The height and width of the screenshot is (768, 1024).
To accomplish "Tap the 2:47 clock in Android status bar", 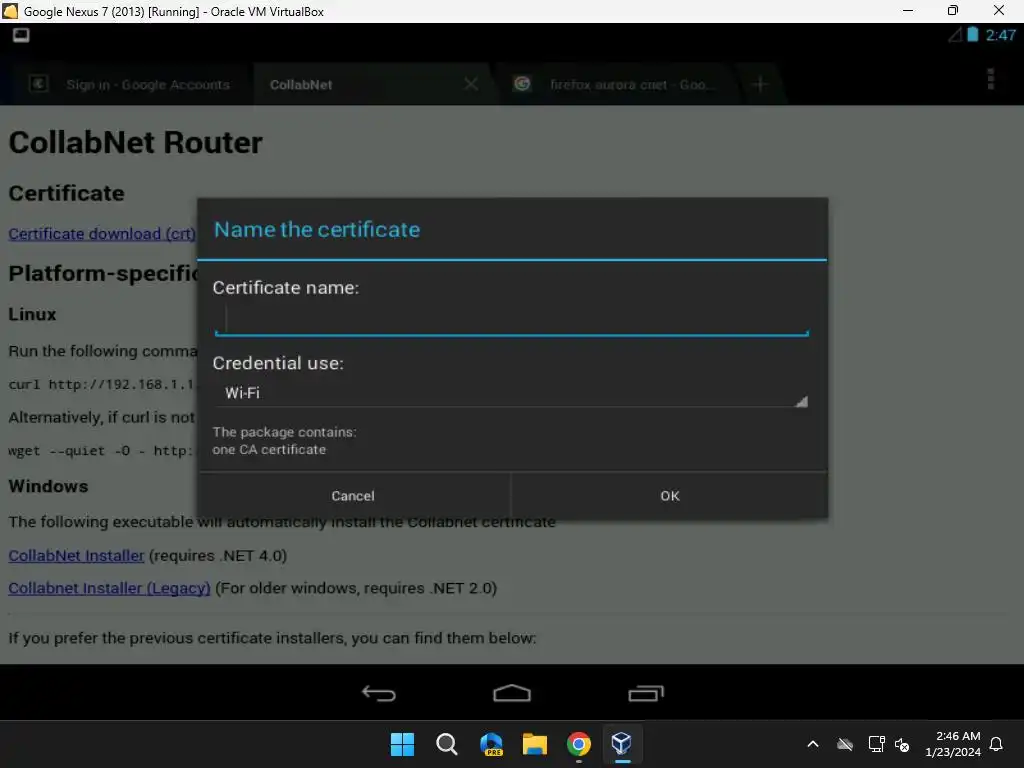I will 1000,35.
